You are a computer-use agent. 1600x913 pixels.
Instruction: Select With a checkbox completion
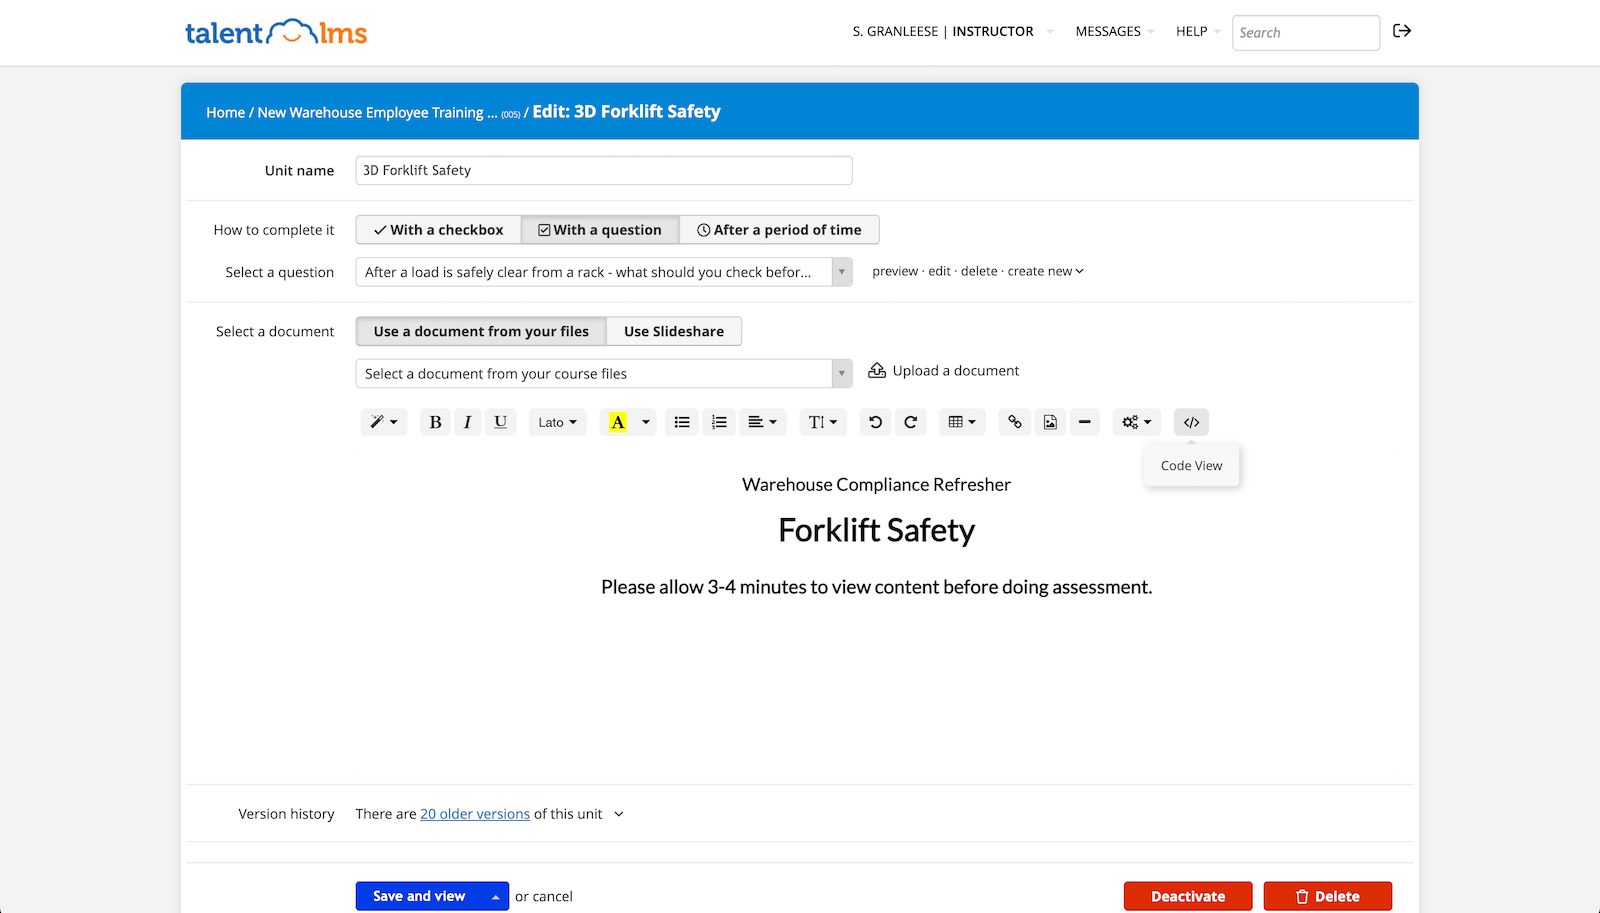438,230
